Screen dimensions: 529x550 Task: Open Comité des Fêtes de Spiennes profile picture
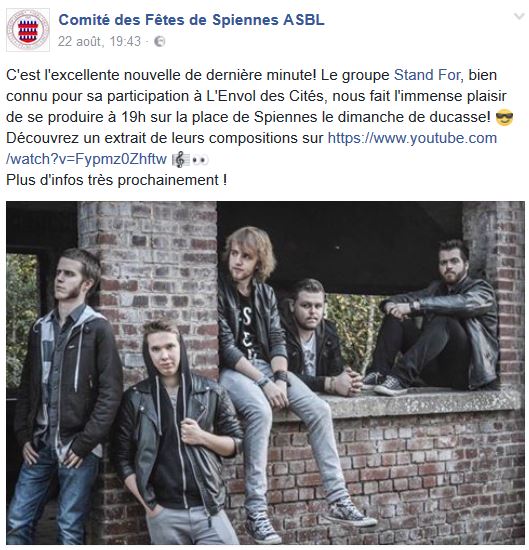(28, 30)
